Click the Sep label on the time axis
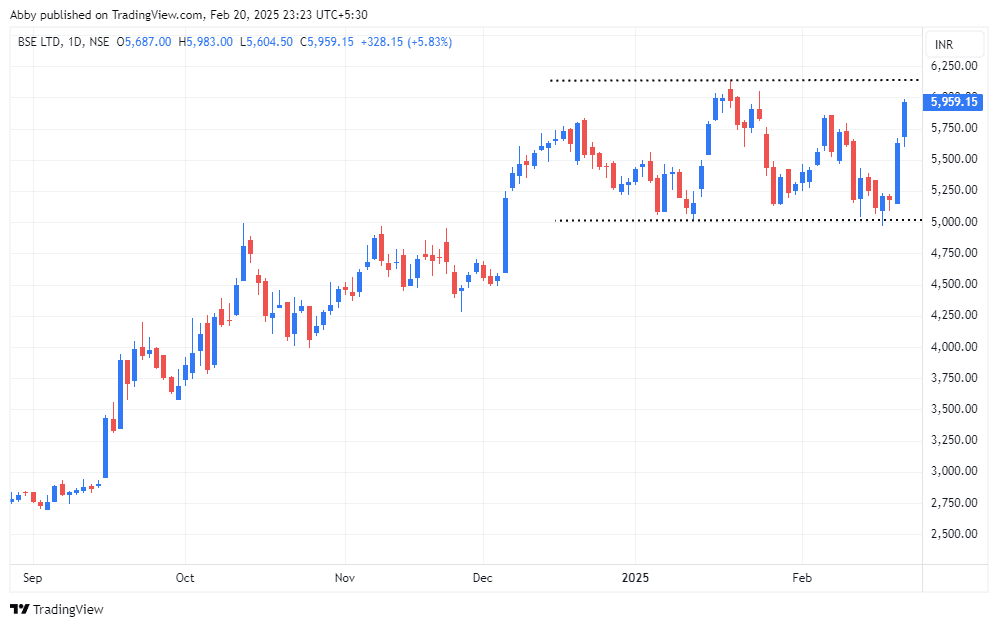Image resolution: width=998 pixels, height=627 pixels. tap(32, 577)
